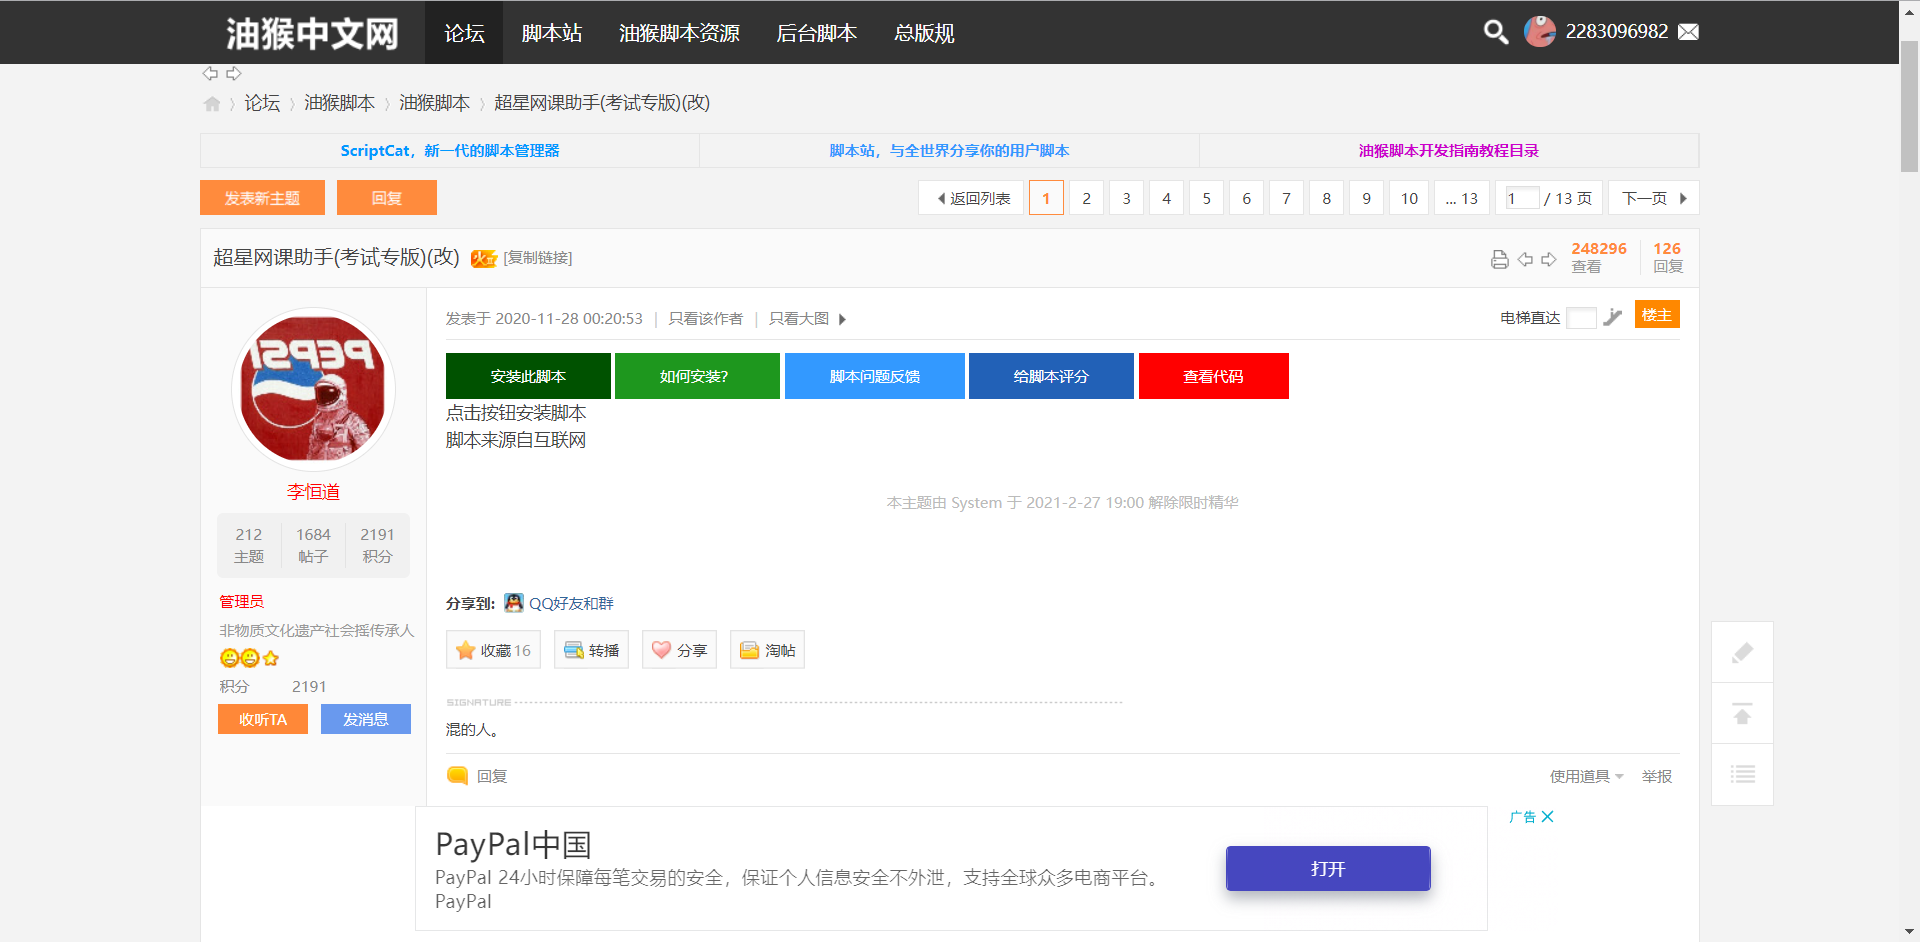The width and height of the screenshot is (1920, 942).
Task: Click 安装此脚本 install button
Action: pyautogui.click(x=528, y=376)
